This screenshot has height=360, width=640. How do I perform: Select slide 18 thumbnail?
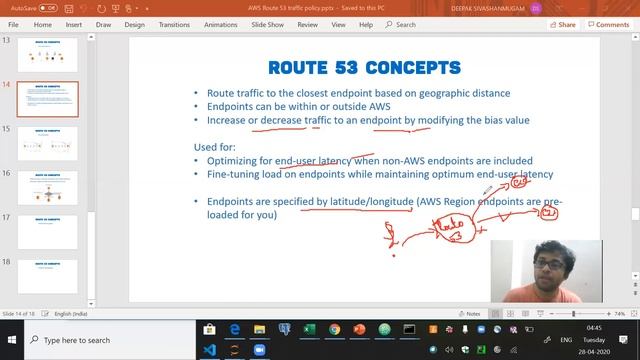point(47,276)
